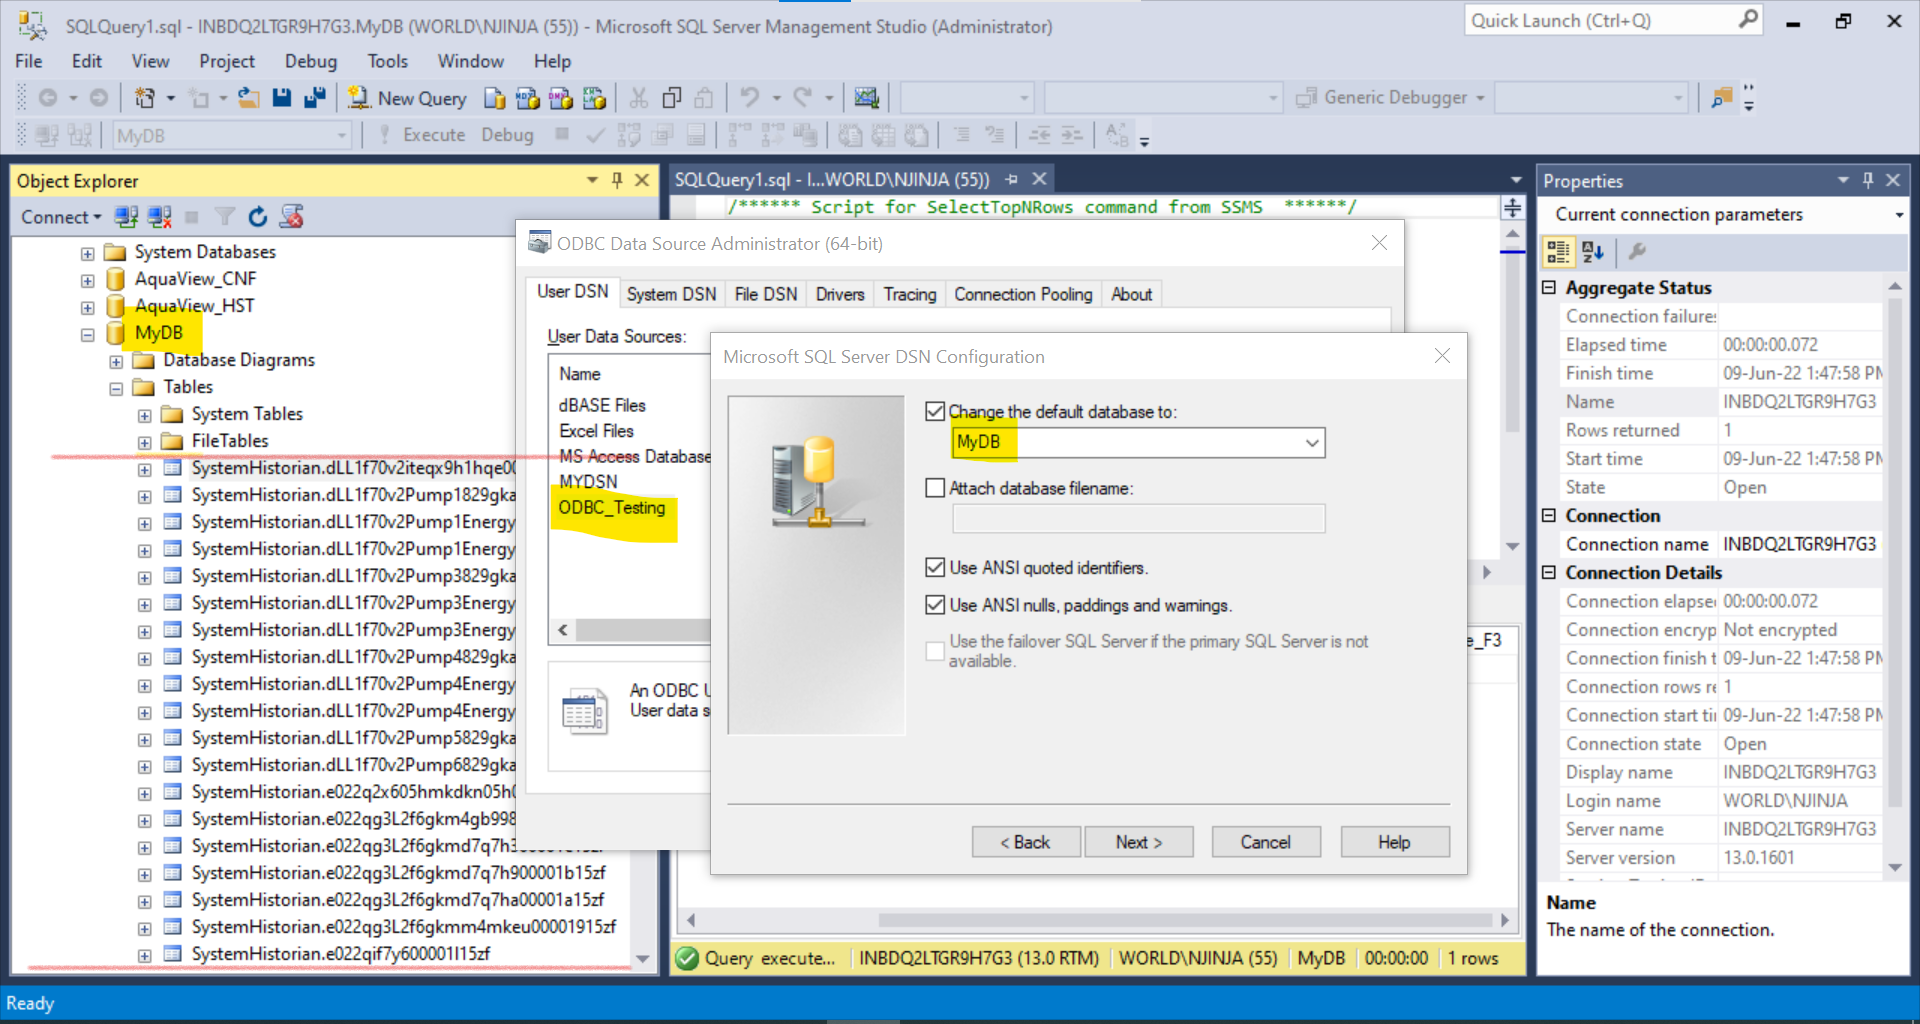Expand the System Databases folder
This screenshot has width=1920, height=1024.
pyautogui.click(x=88, y=253)
